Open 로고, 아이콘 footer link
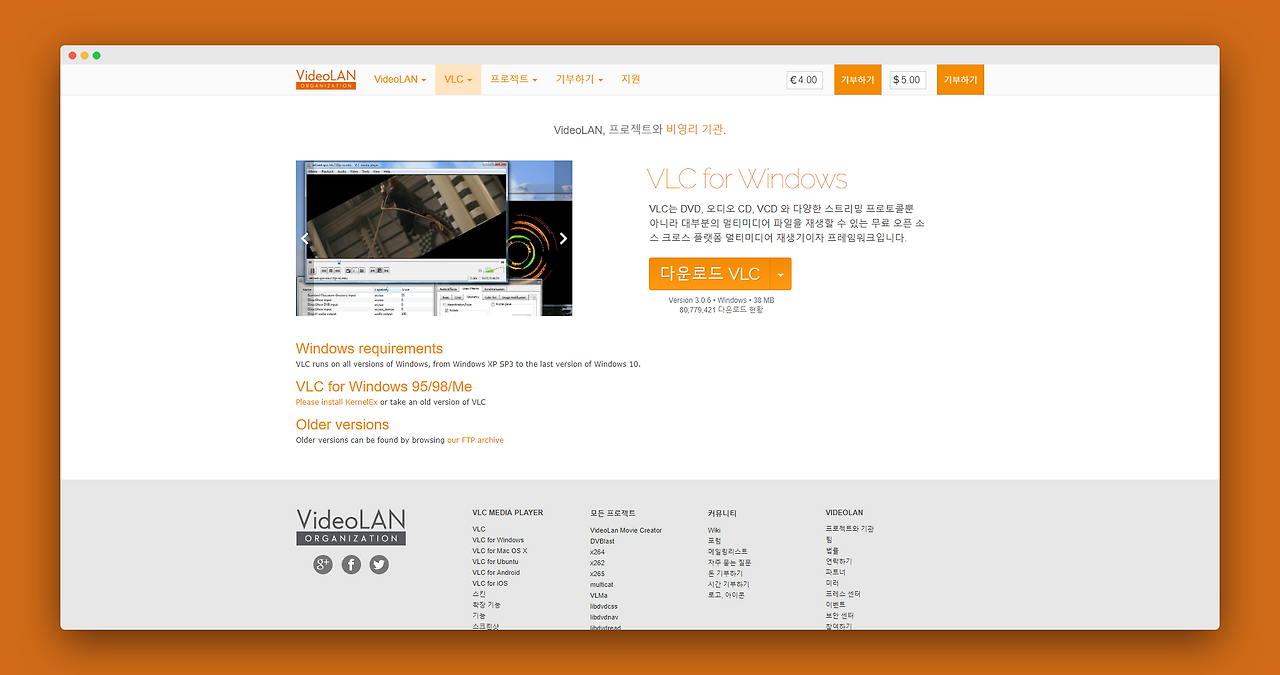 [726, 595]
